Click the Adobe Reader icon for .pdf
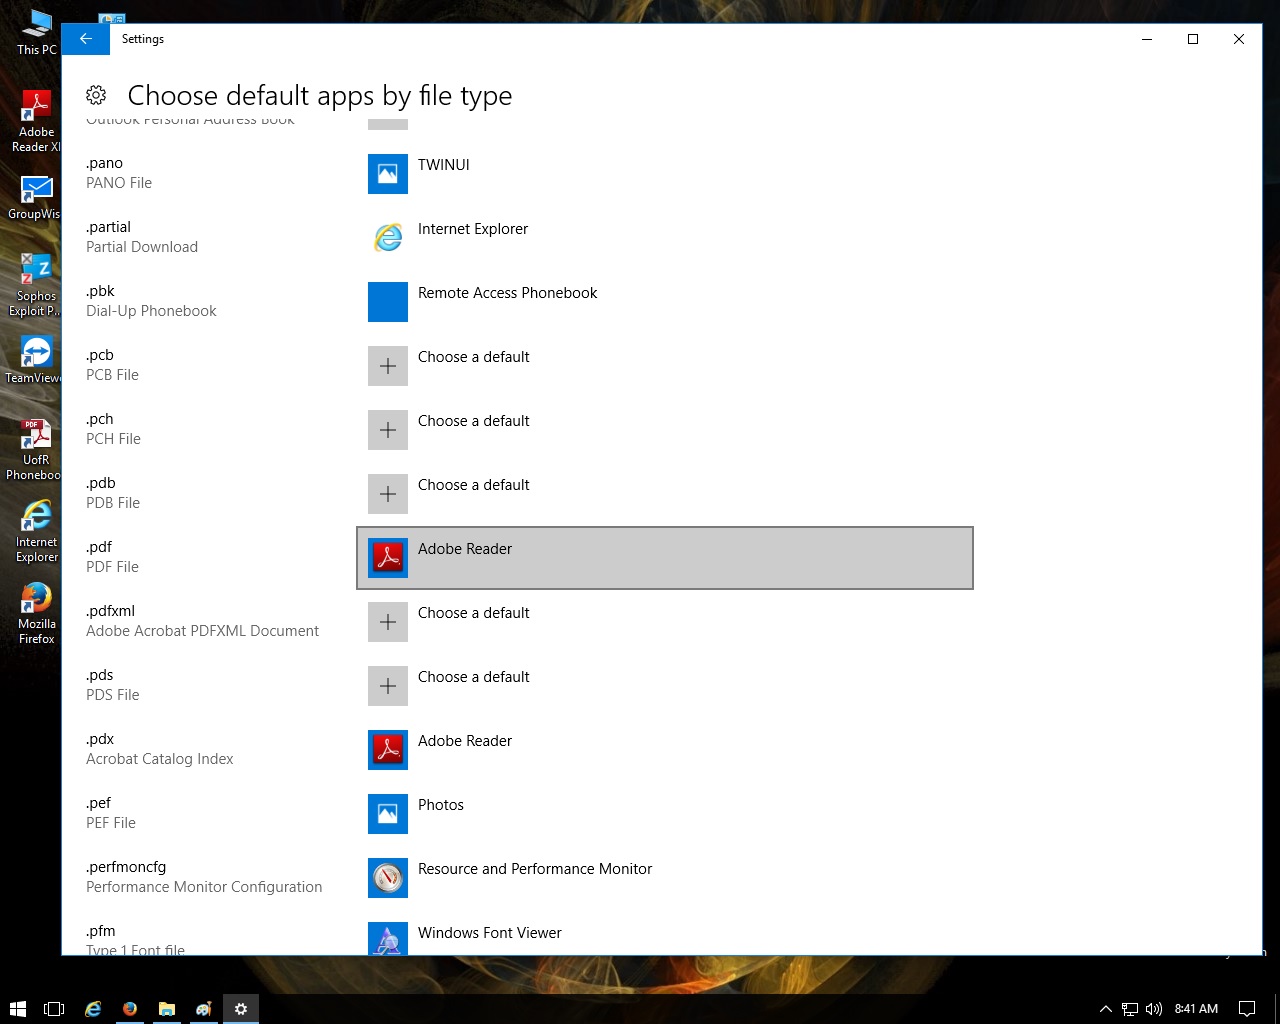The height and width of the screenshot is (1024, 1280). coord(388,558)
